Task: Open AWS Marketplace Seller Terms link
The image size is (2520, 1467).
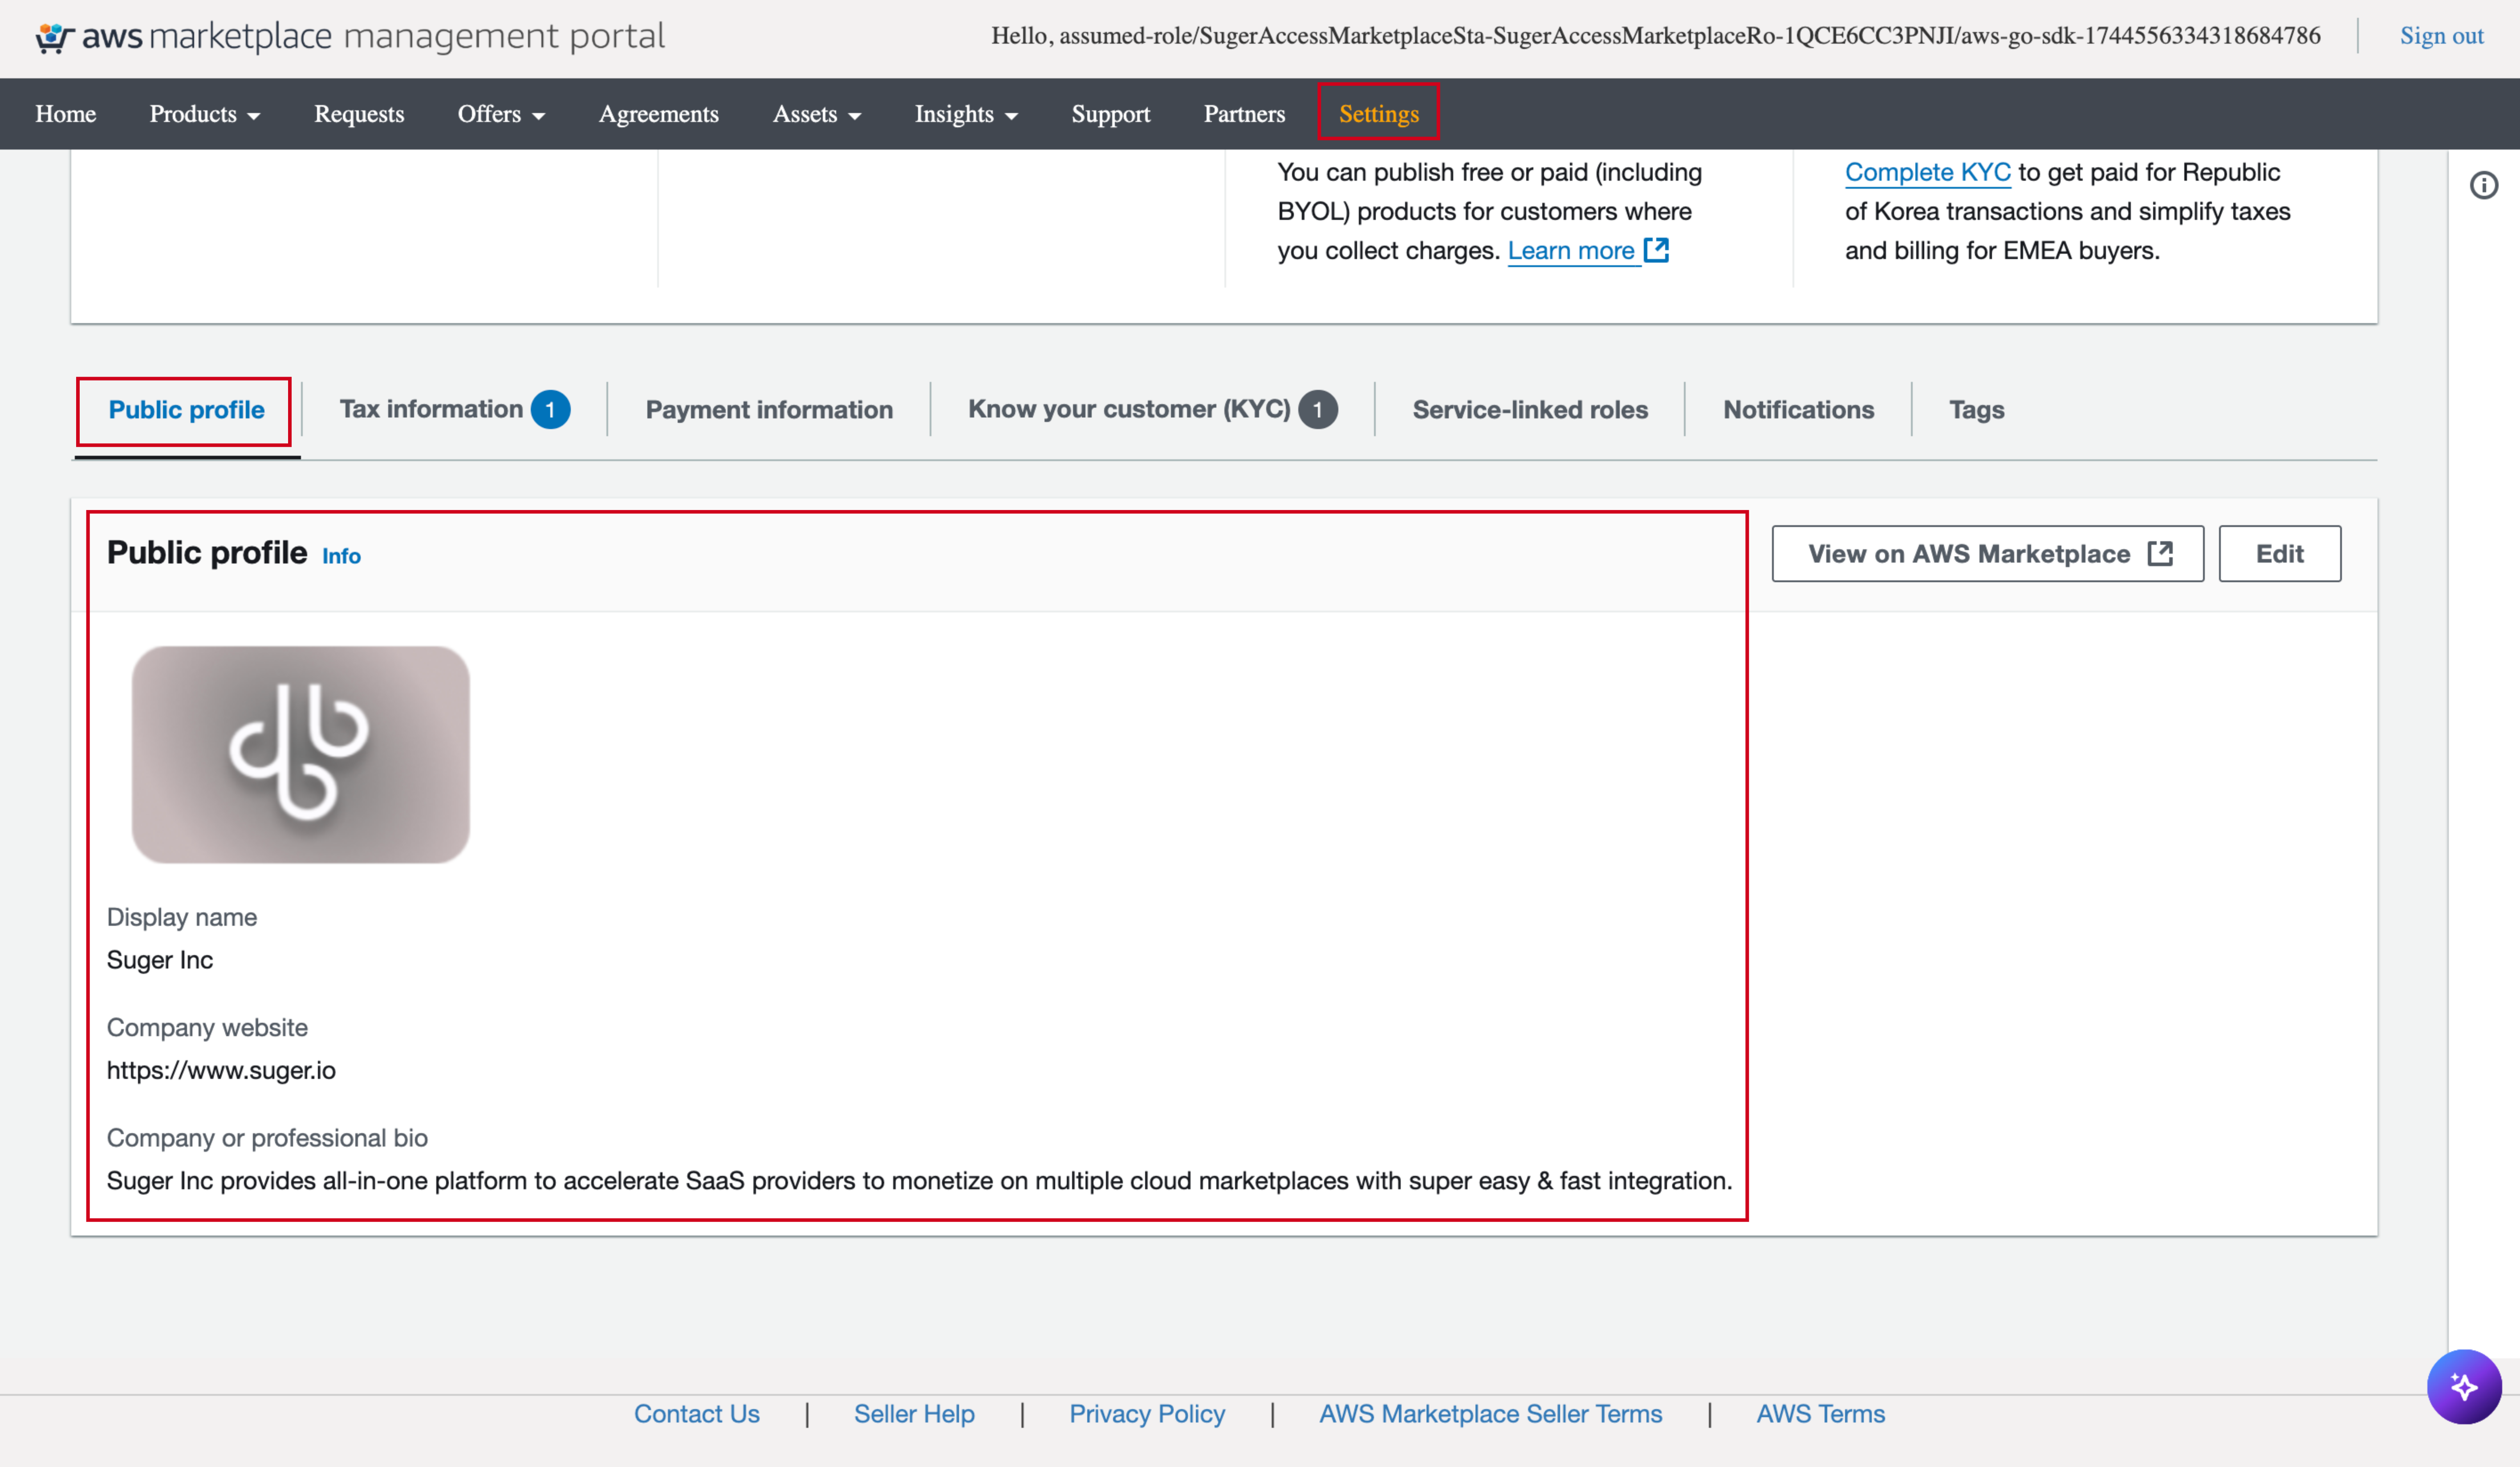Action: point(1490,1414)
